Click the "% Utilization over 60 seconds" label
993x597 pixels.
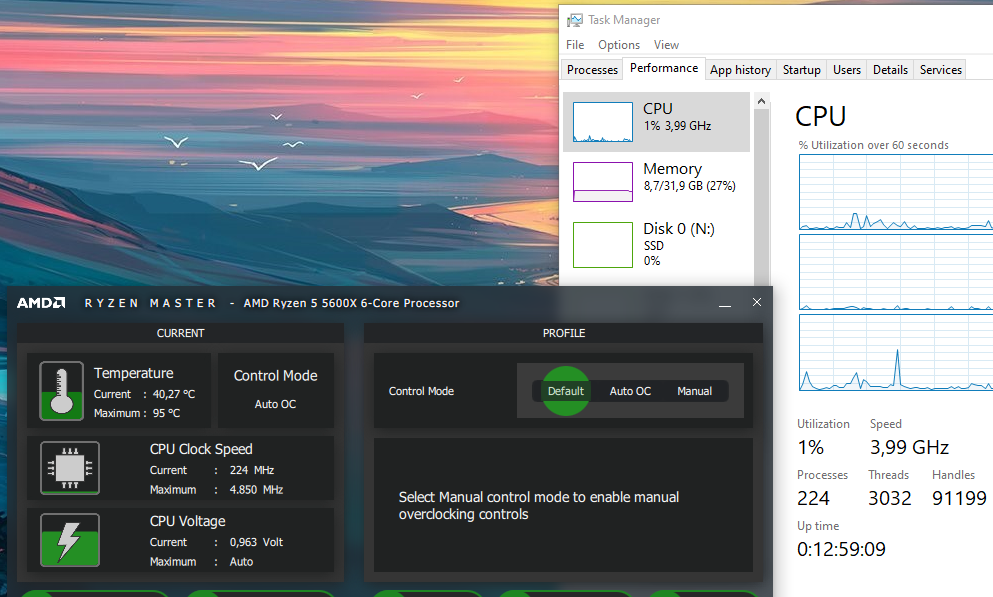[x=874, y=145]
